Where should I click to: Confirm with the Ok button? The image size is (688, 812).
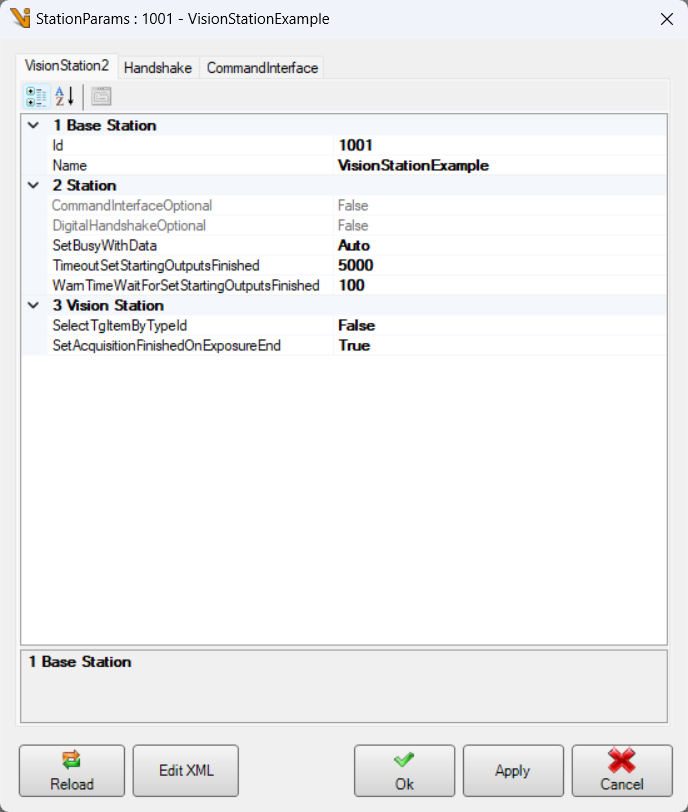coord(404,771)
